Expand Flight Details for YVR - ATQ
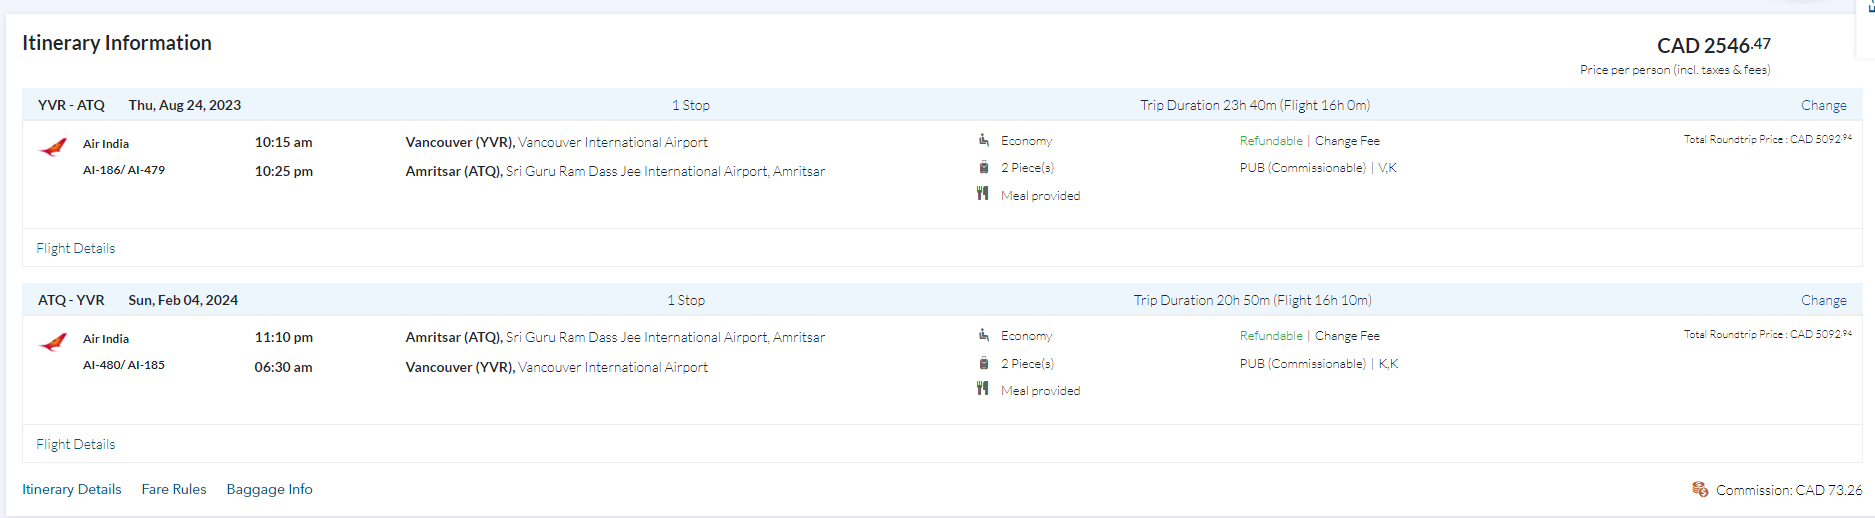The width and height of the screenshot is (1875, 518). 76,248
